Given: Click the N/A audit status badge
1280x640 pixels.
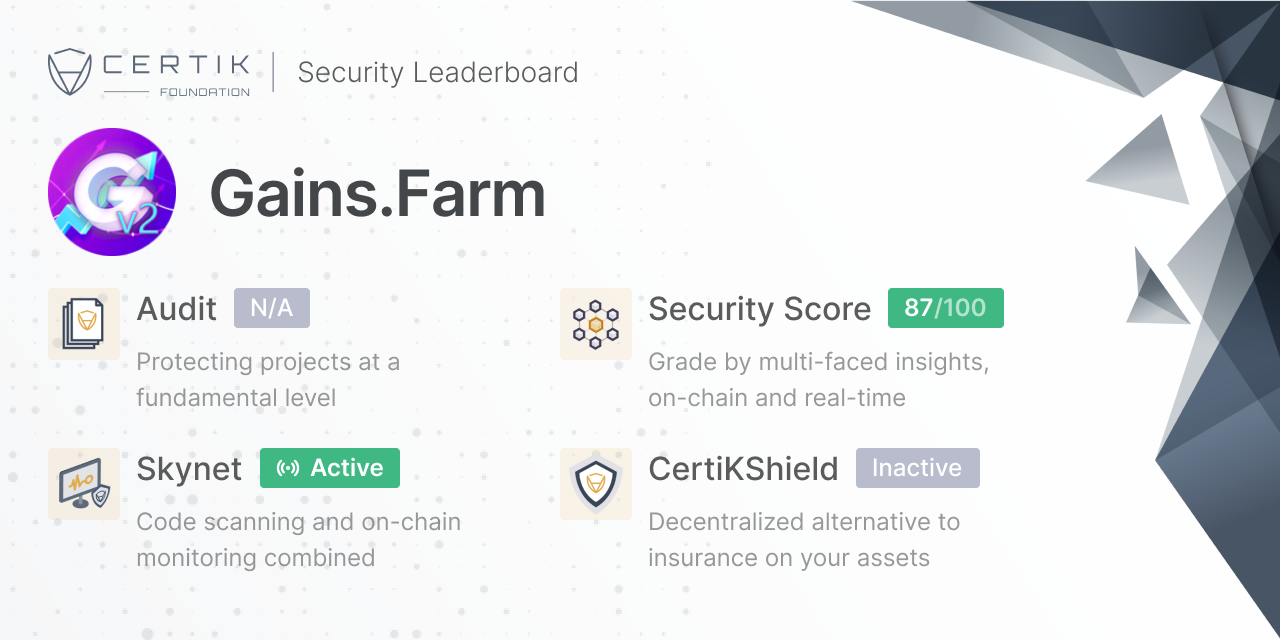Looking at the screenshot, I should [x=272, y=308].
